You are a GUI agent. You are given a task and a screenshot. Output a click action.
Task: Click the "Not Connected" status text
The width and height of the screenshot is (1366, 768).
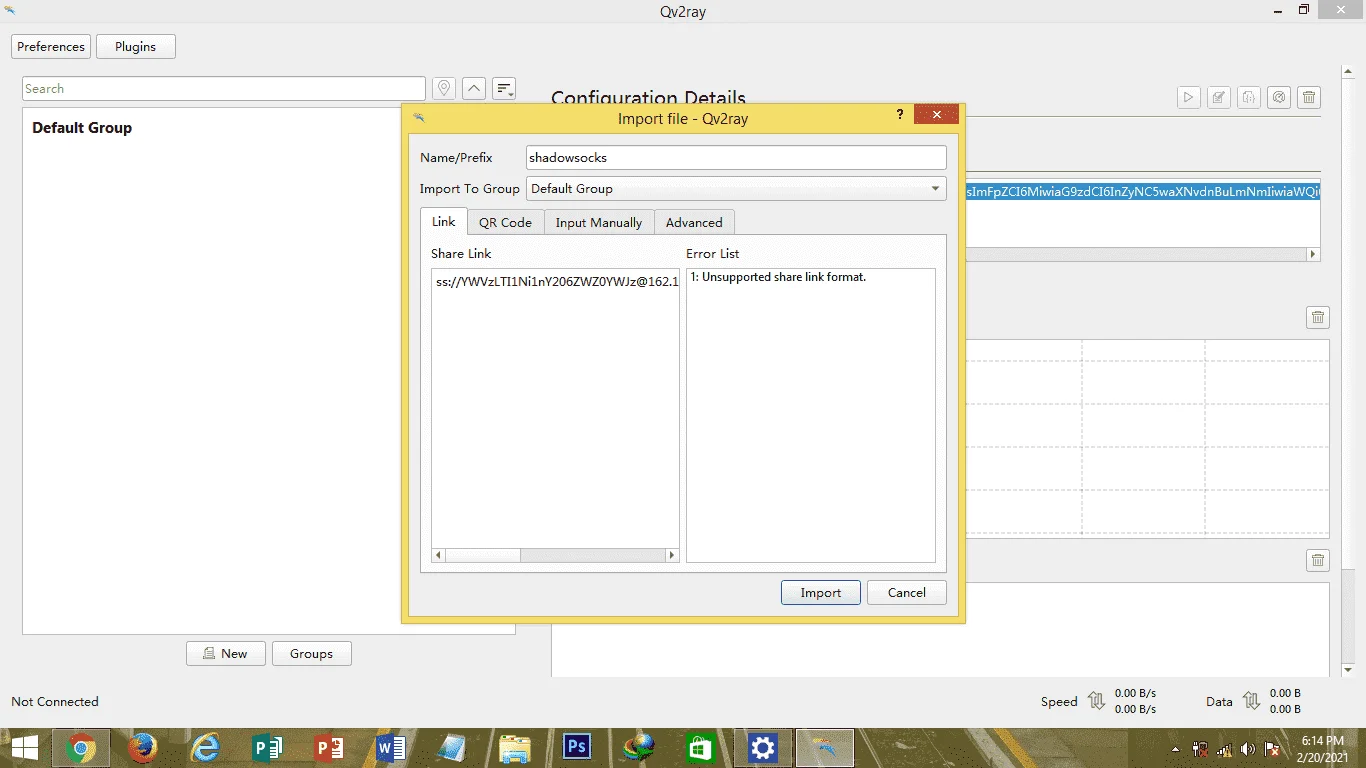(55, 701)
